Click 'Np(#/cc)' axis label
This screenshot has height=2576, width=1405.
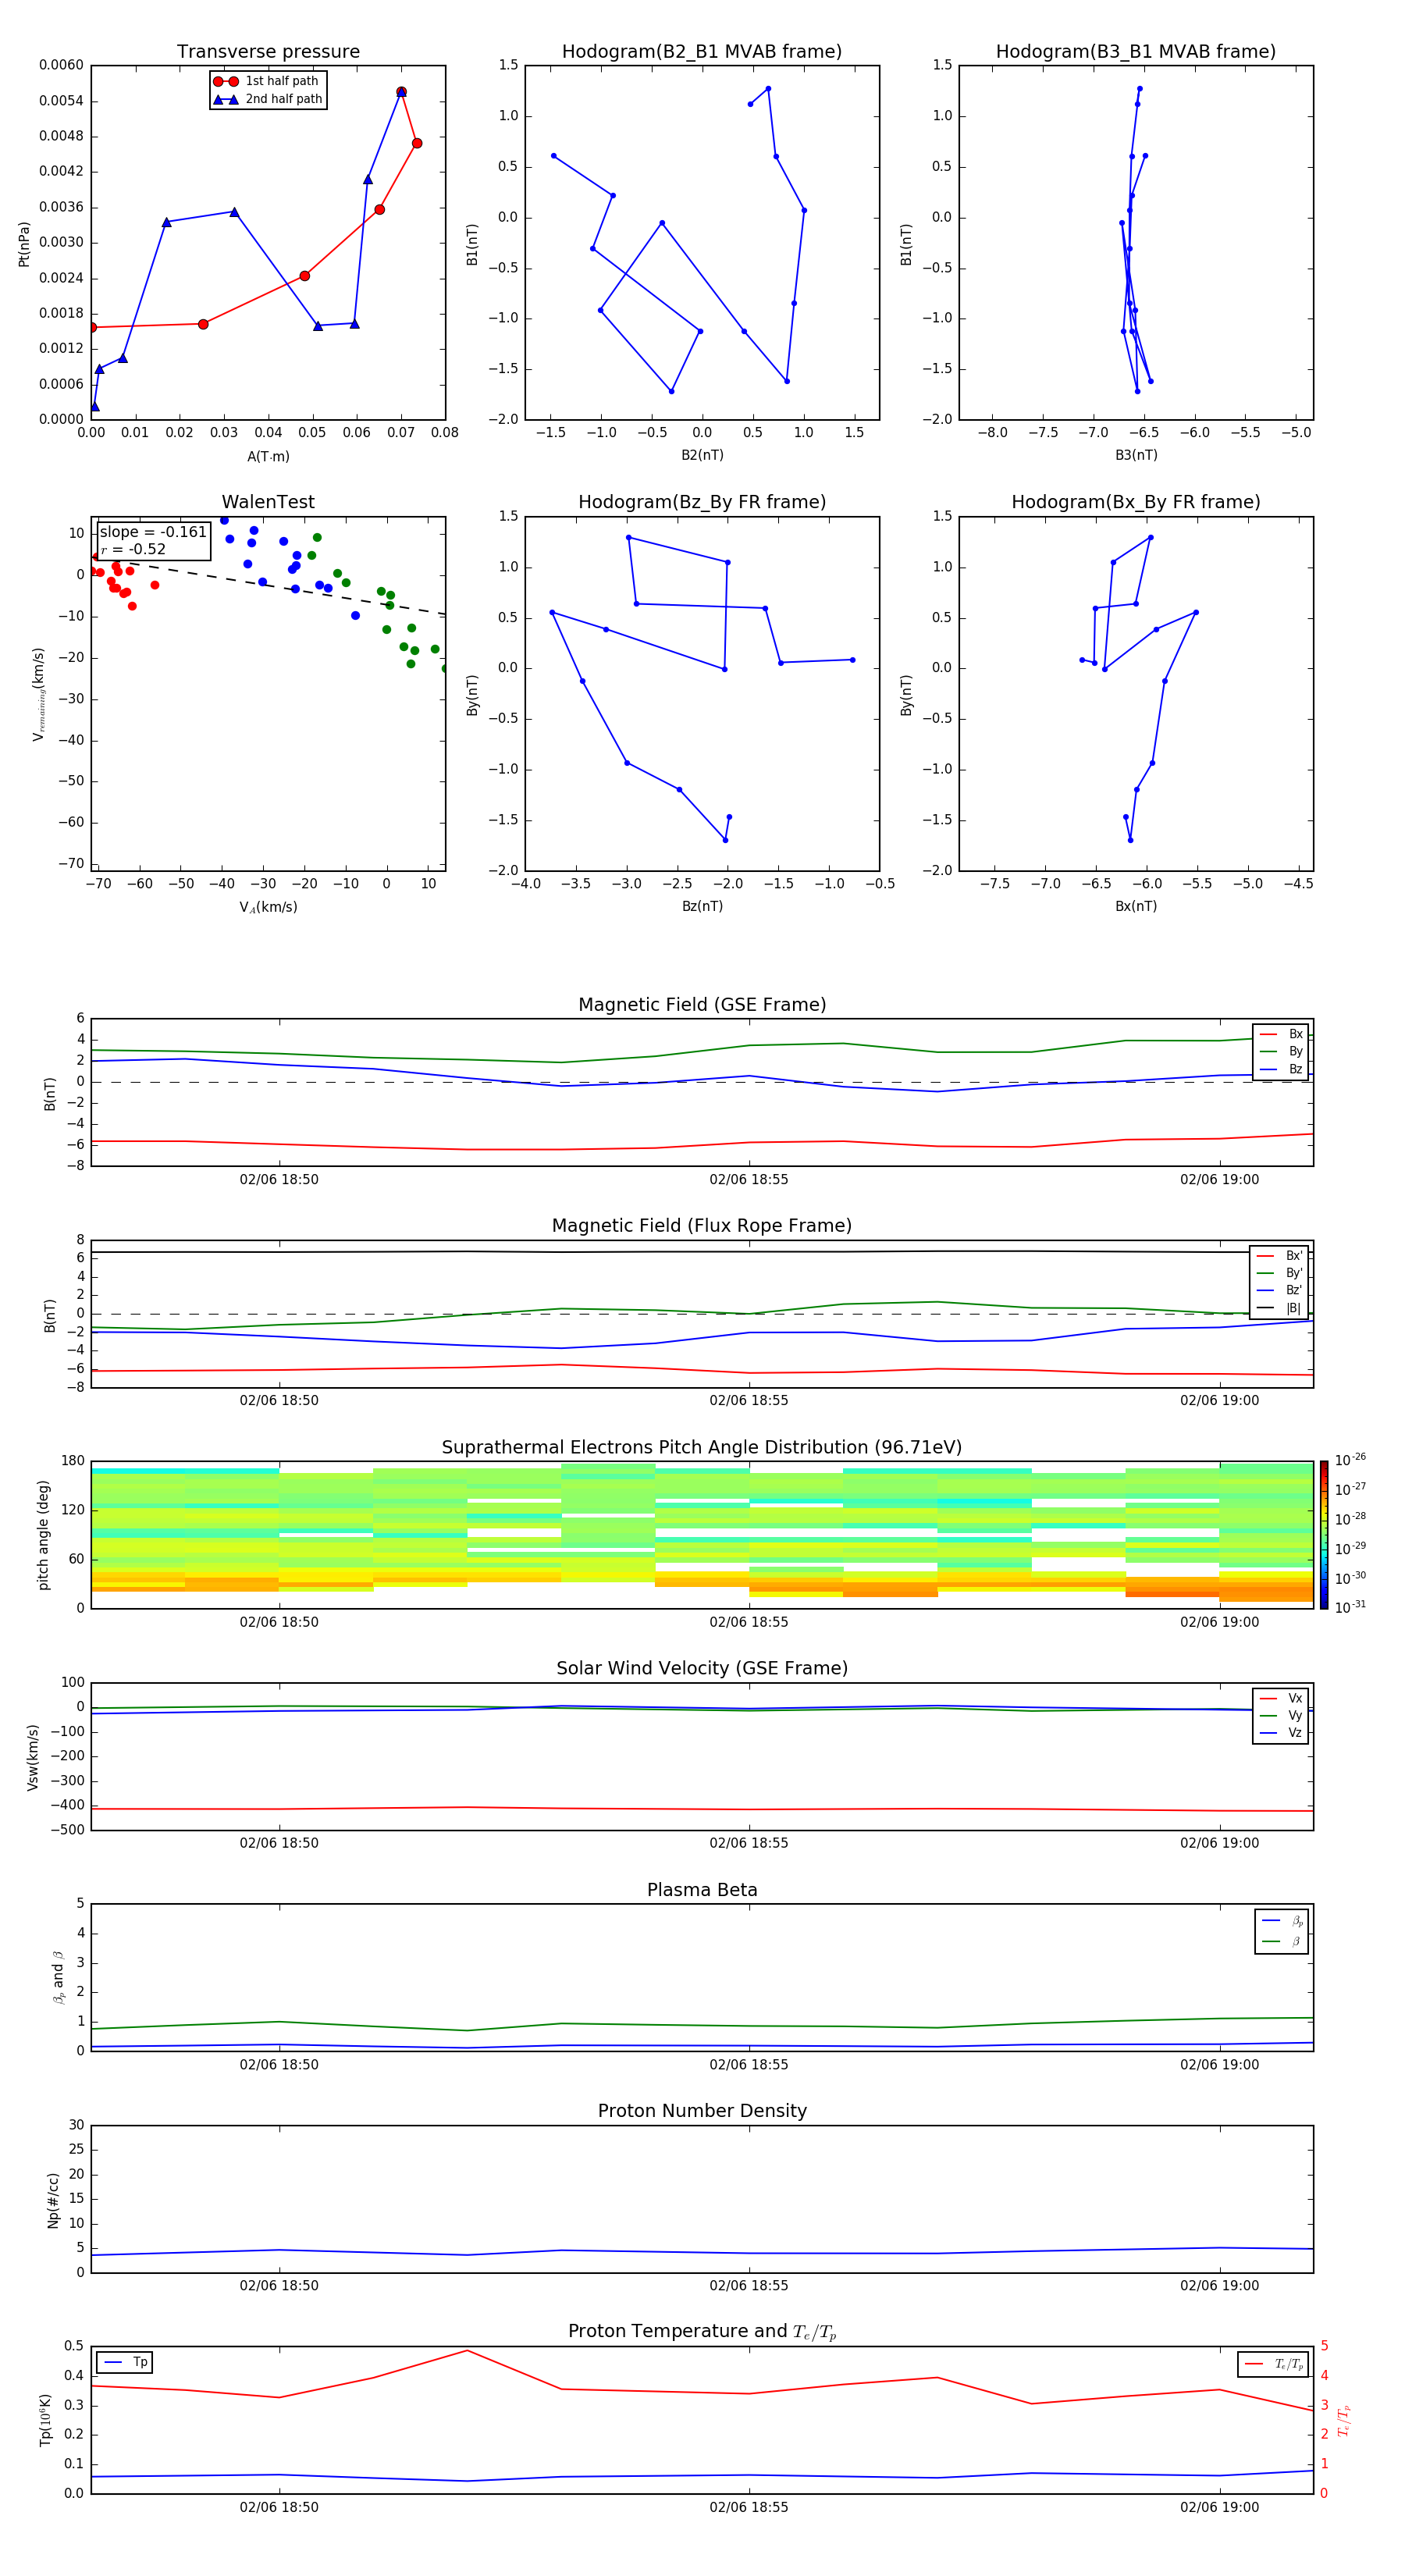[53, 2200]
